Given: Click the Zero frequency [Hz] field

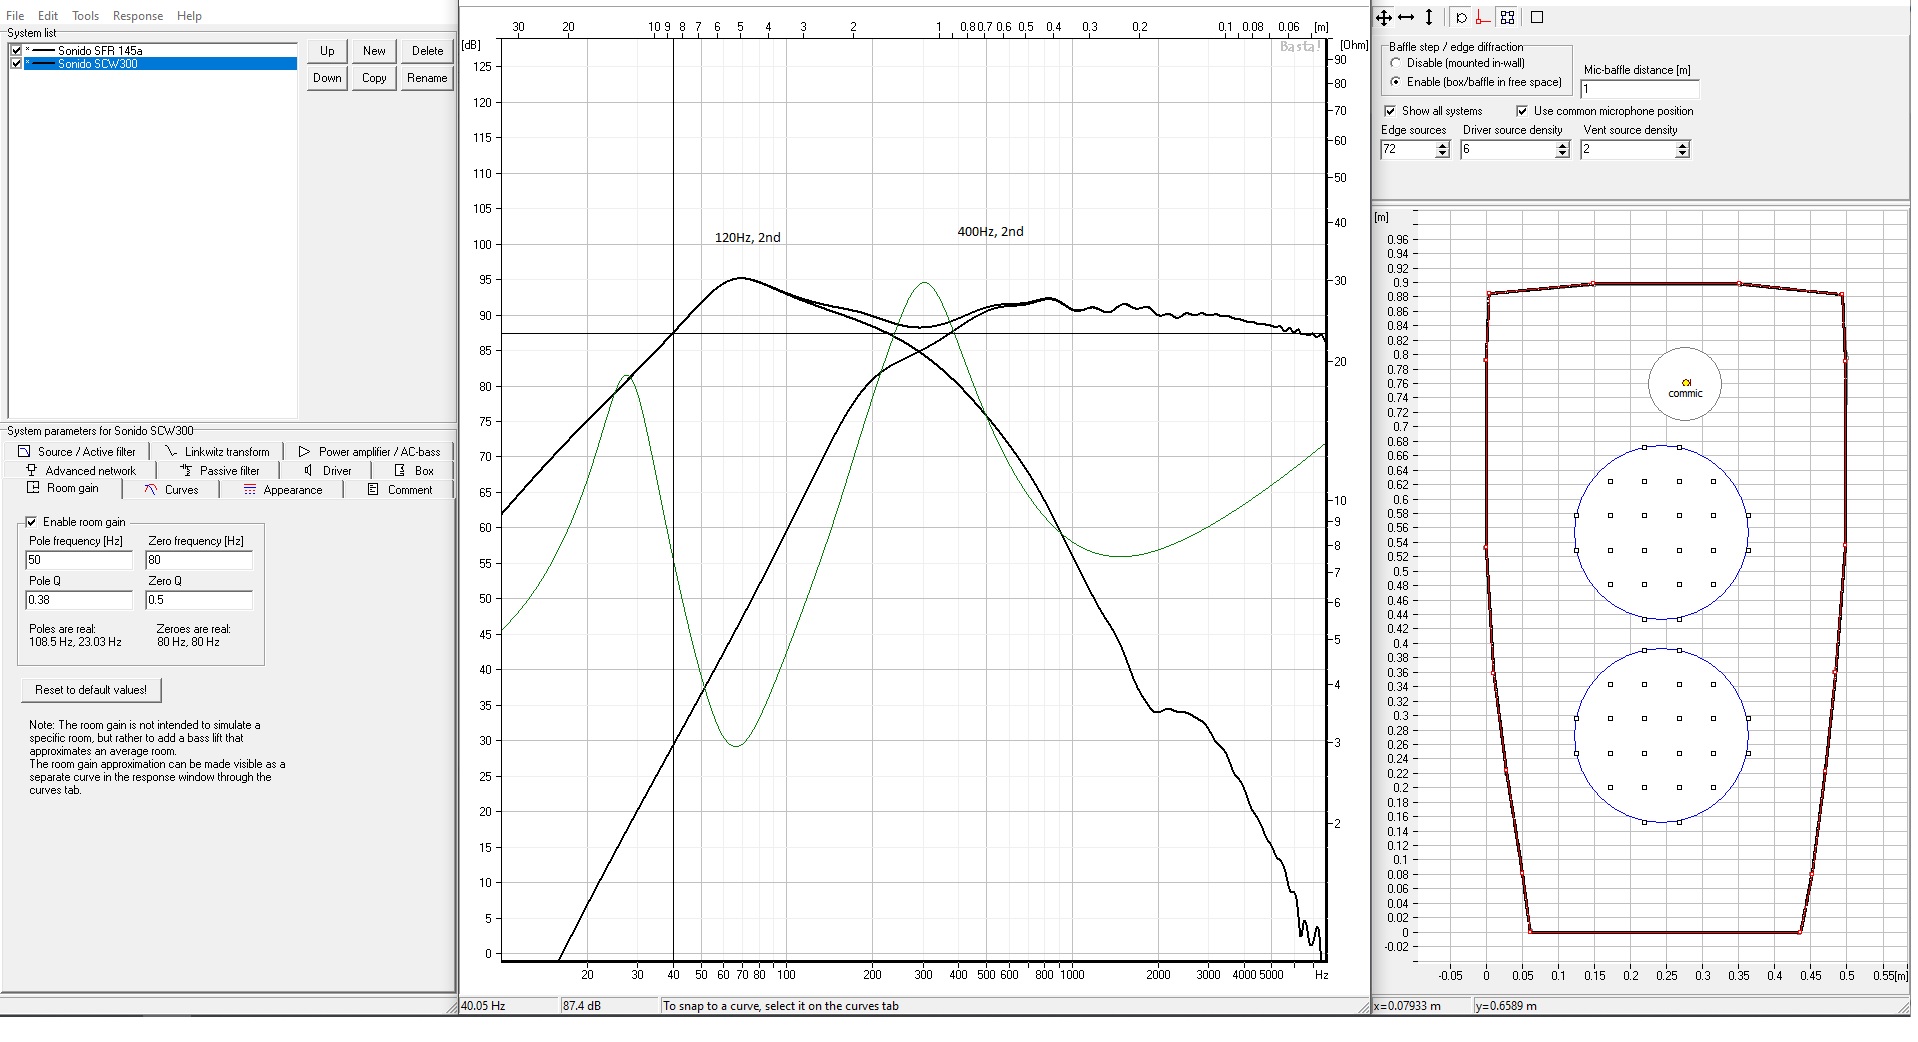Looking at the screenshot, I should [199, 560].
